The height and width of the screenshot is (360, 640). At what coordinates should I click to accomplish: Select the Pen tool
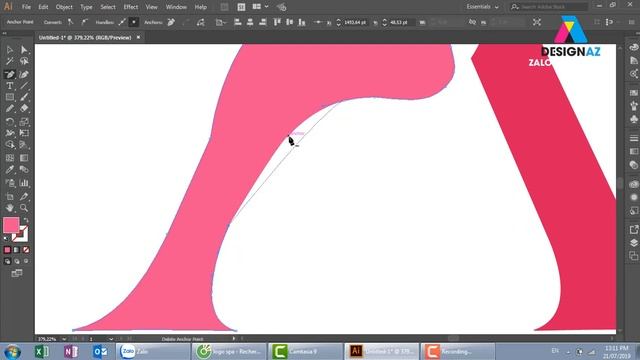tap(10, 74)
